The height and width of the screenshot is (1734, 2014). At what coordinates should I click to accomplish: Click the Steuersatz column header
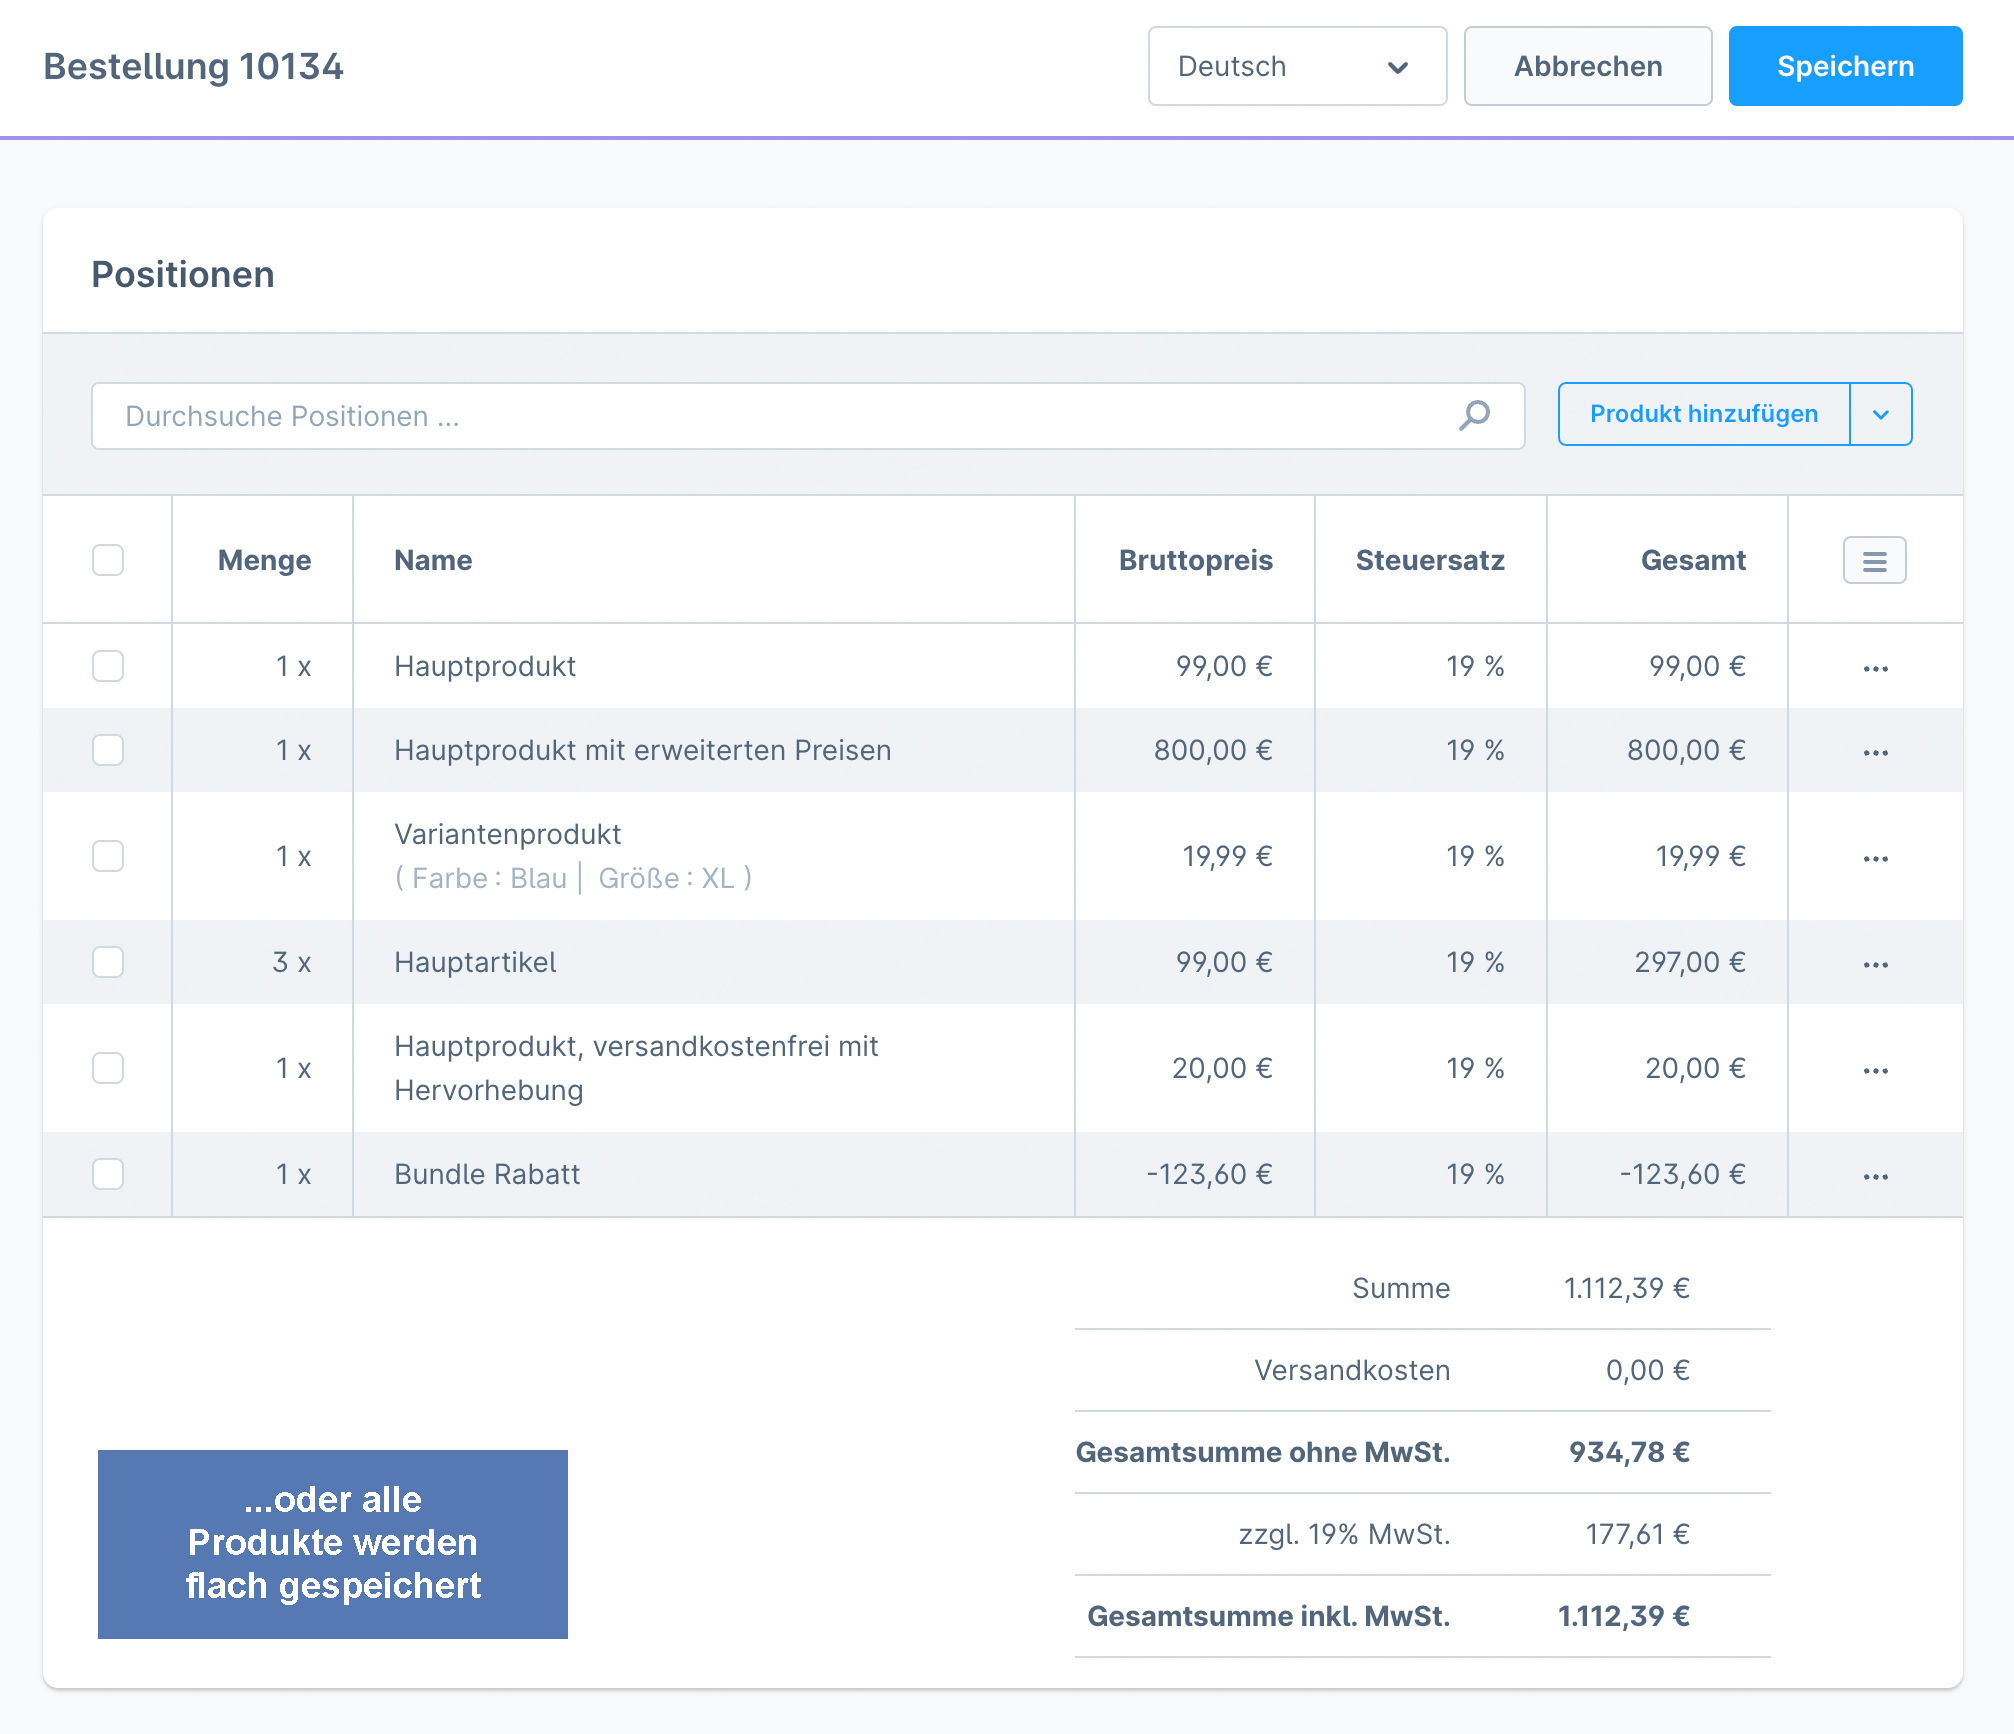pos(1430,560)
